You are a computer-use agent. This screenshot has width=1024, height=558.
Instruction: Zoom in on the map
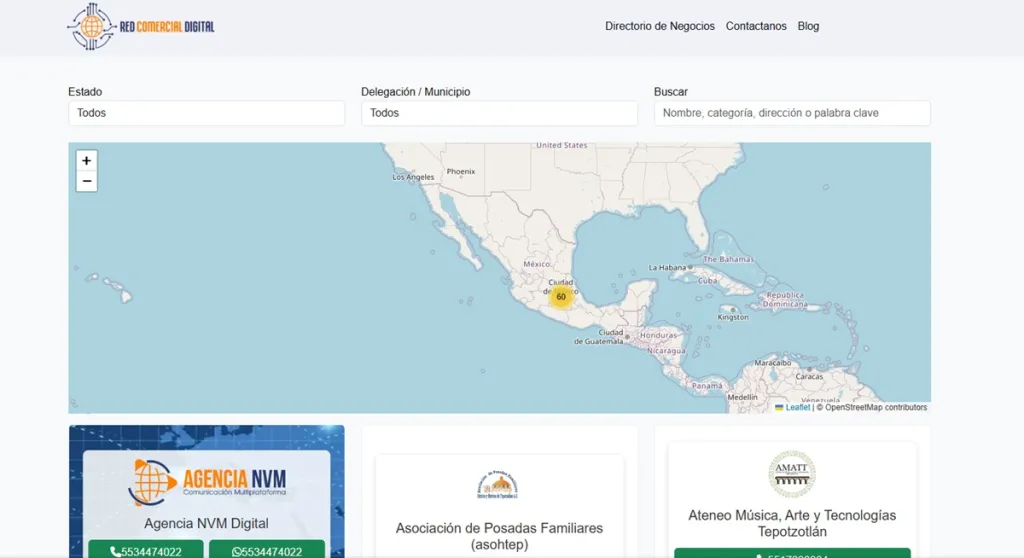coord(87,161)
